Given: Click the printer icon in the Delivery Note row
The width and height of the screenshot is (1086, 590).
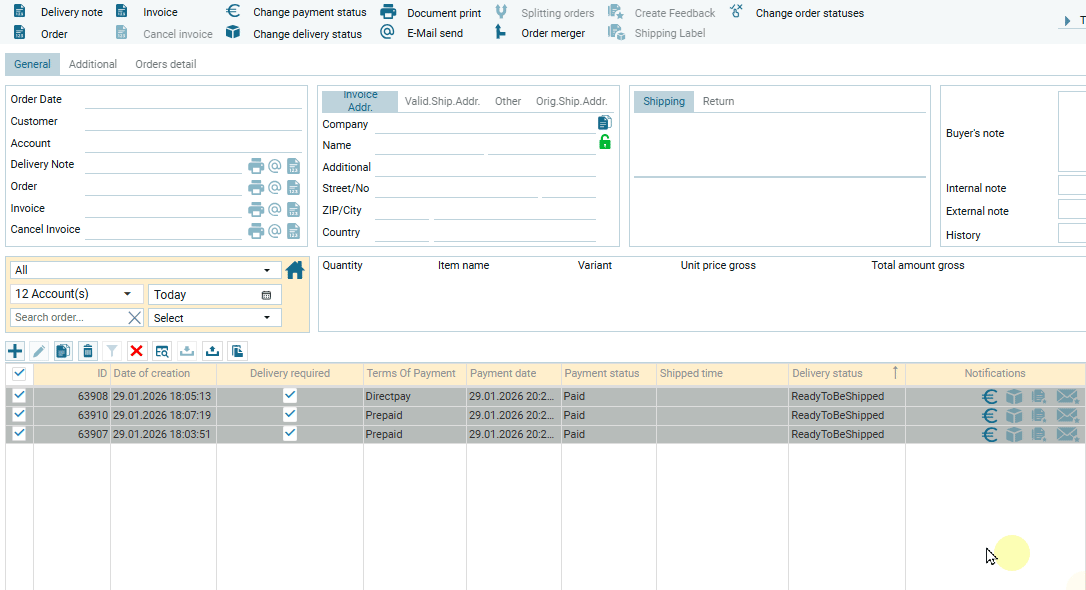Looking at the screenshot, I should pyautogui.click(x=256, y=166).
